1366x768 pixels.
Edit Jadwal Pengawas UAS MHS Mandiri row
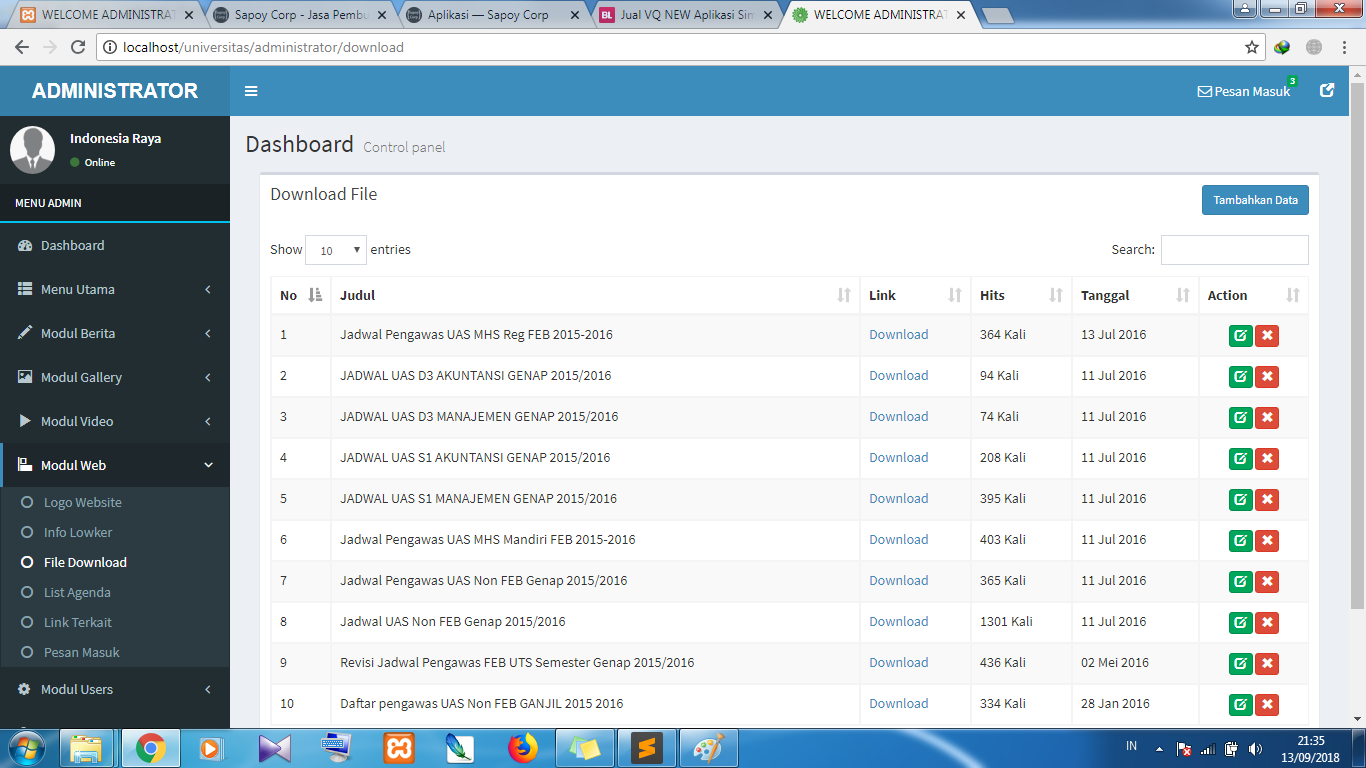click(x=1240, y=541)
